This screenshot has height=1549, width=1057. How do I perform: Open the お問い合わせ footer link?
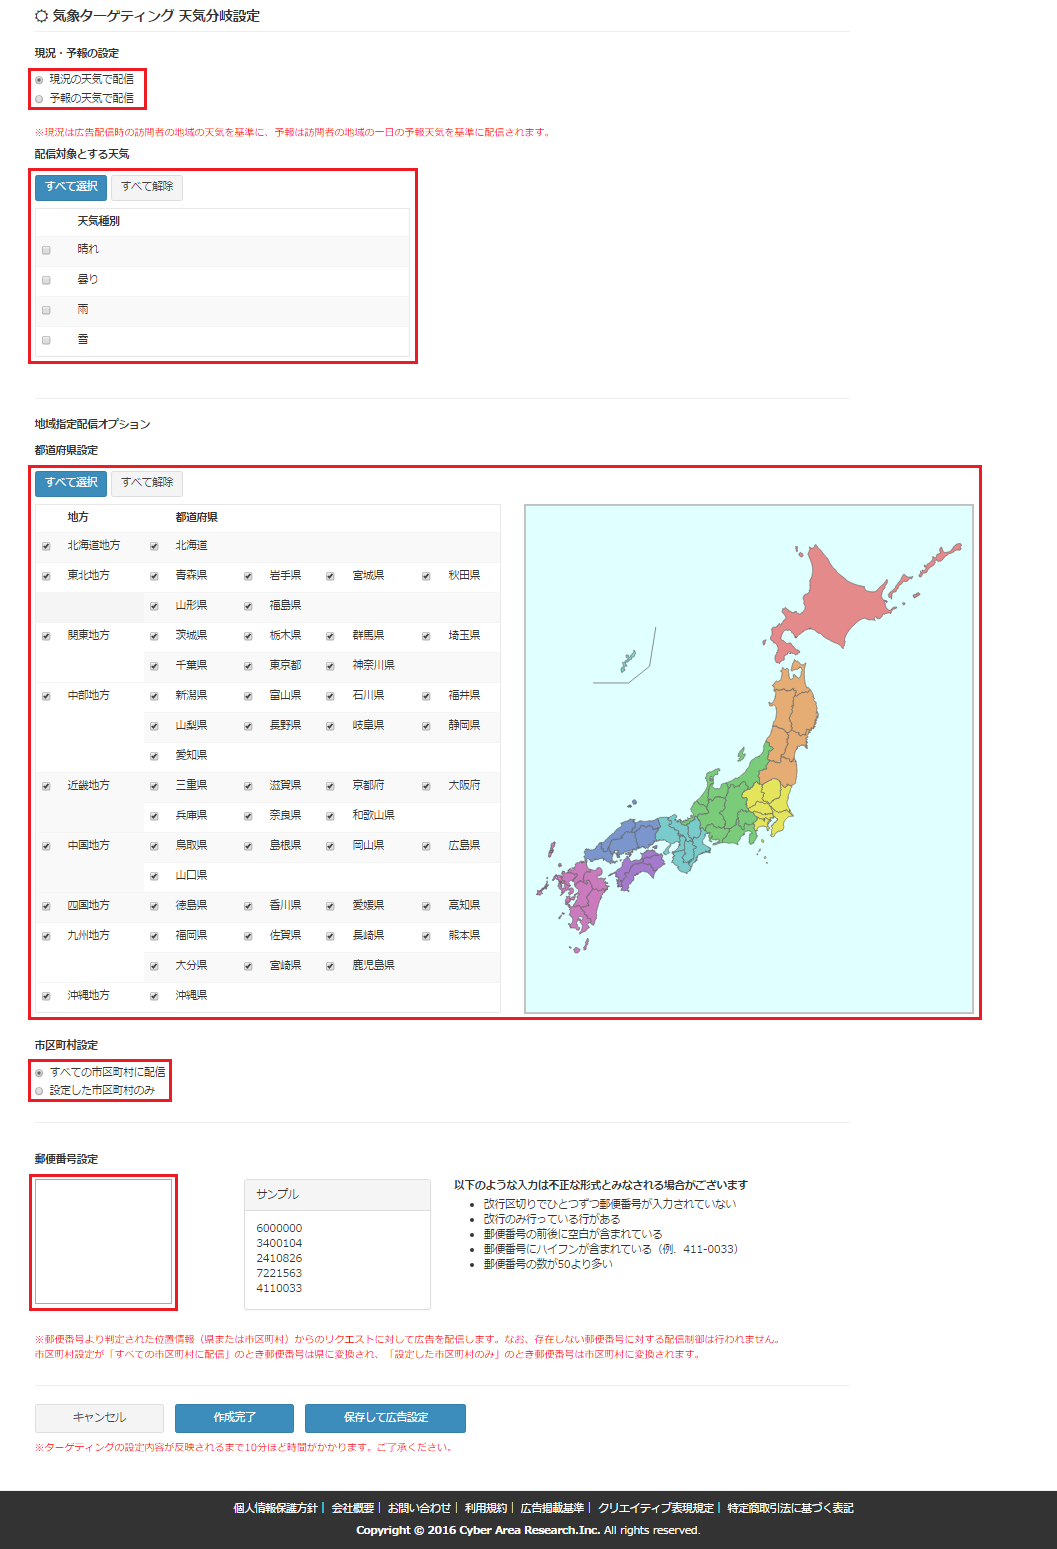pos(419,1508)
